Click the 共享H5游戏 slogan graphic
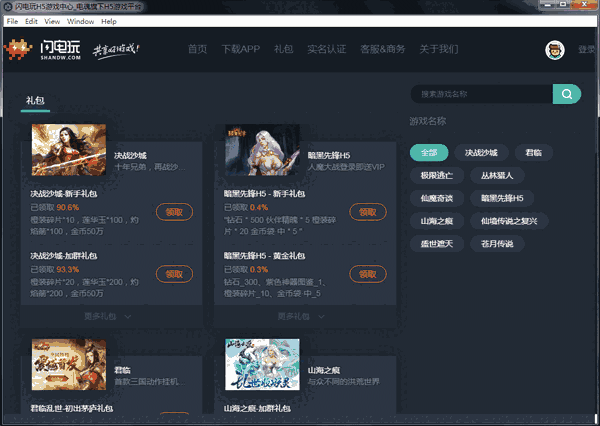The width and height of the screenshot is (600, 426). click(116, 51)
